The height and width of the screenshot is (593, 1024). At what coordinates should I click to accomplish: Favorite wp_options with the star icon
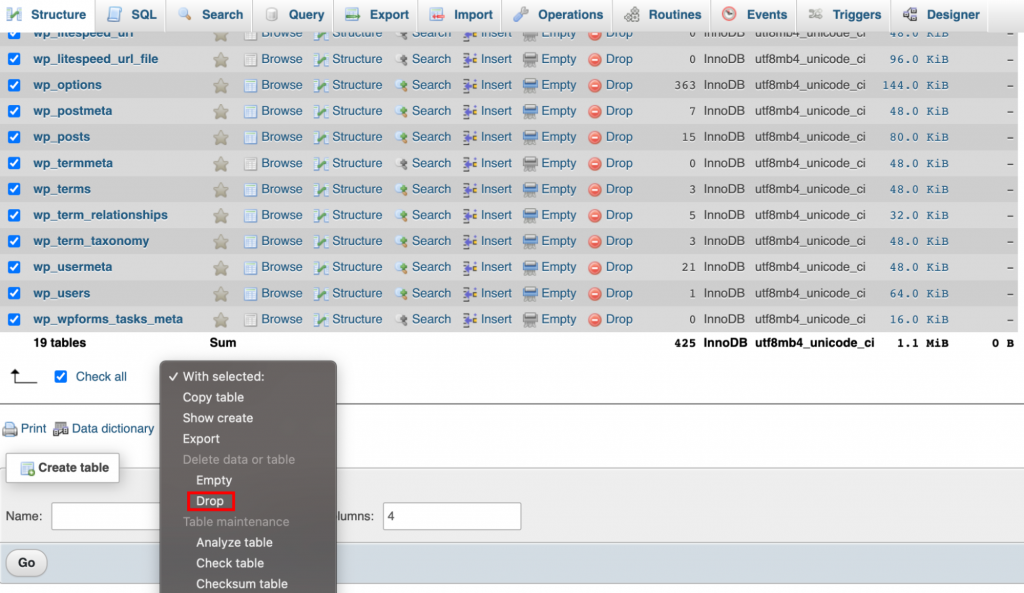(x=221, y=86)
